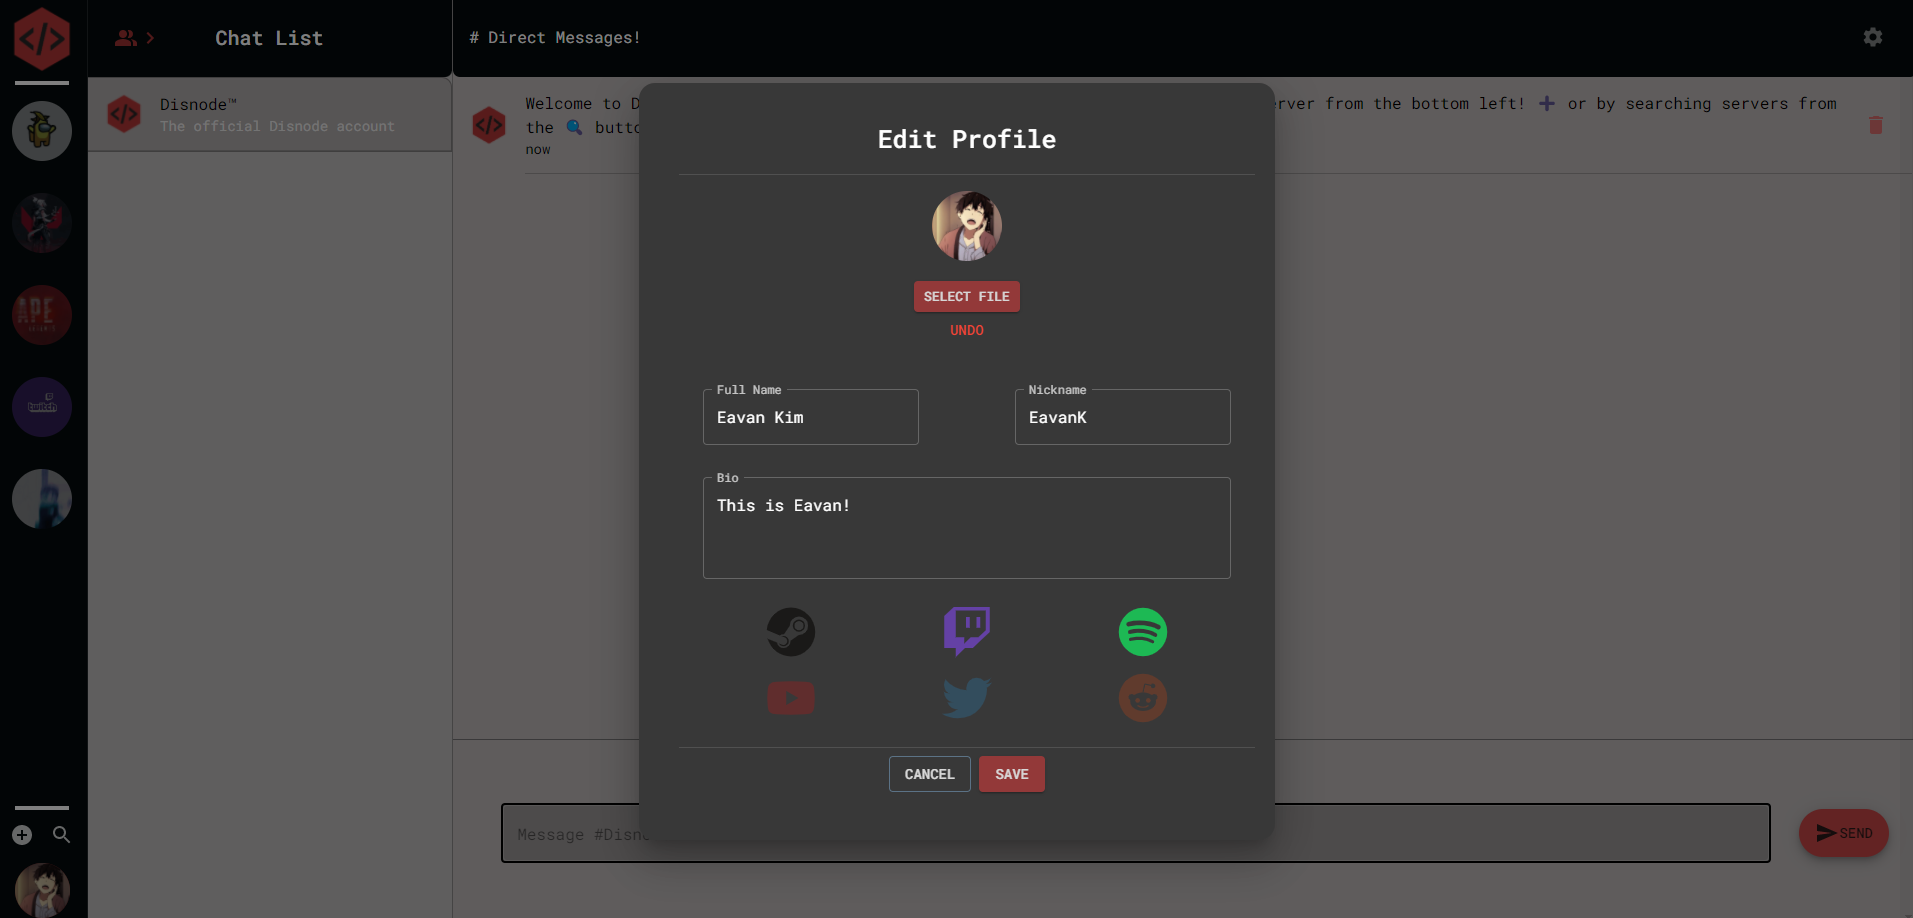Open the dark red character server icon

coord(42,223)
